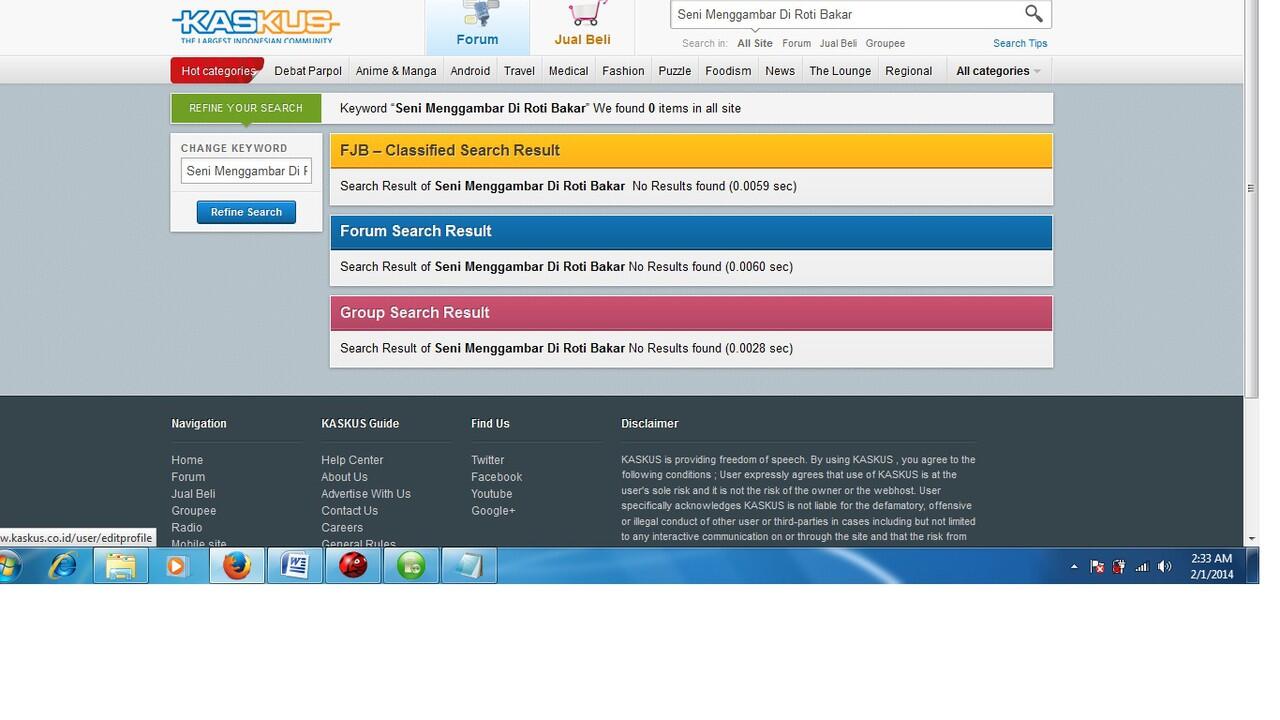Screen dimensions: 1280x720
Task: Select Fashion category
Action: pyautogui.click(x=623, y=71)
